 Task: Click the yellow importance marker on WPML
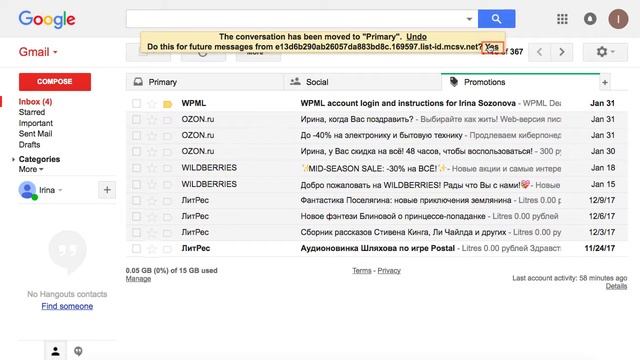pyautogui.click(x=167, y=104)
